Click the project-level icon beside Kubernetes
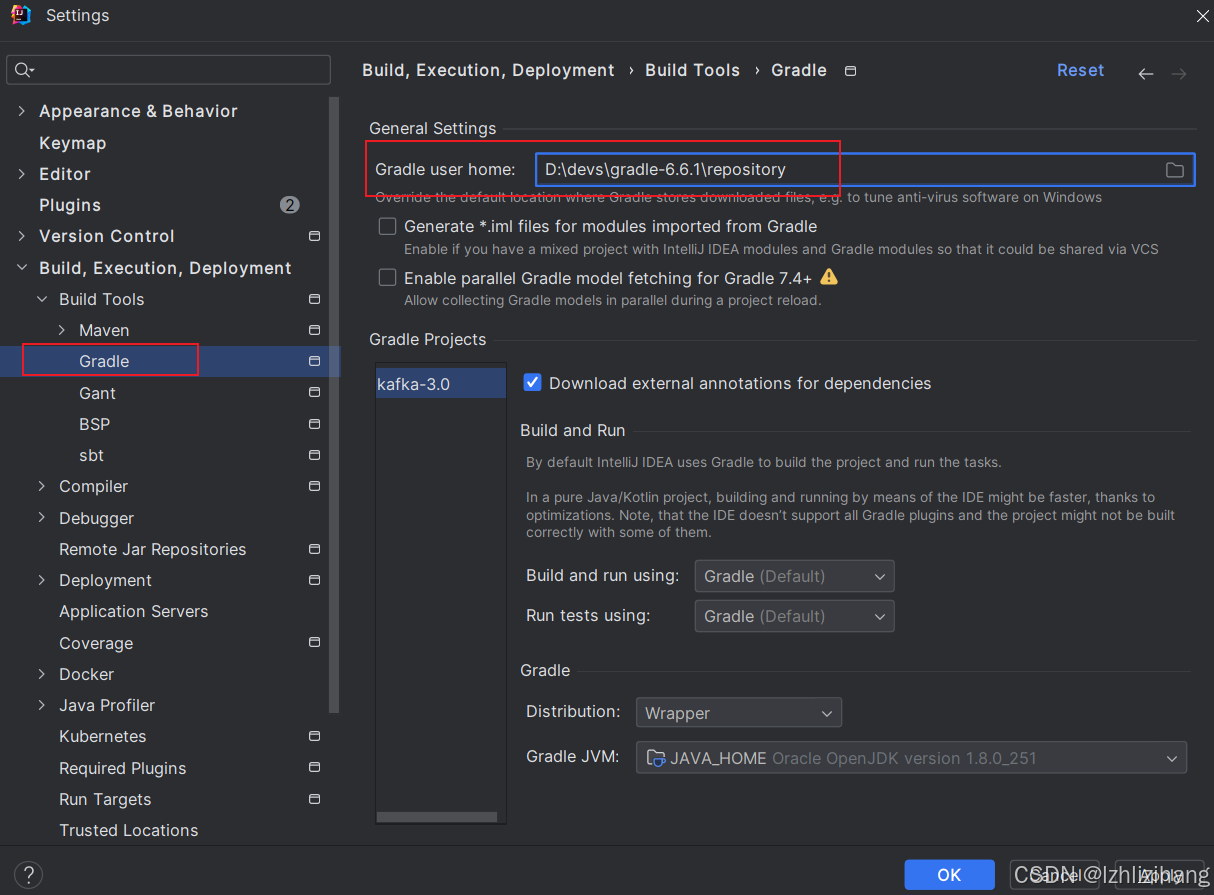The width and height of the screenshot is (1214, 895). click(314, 736)
